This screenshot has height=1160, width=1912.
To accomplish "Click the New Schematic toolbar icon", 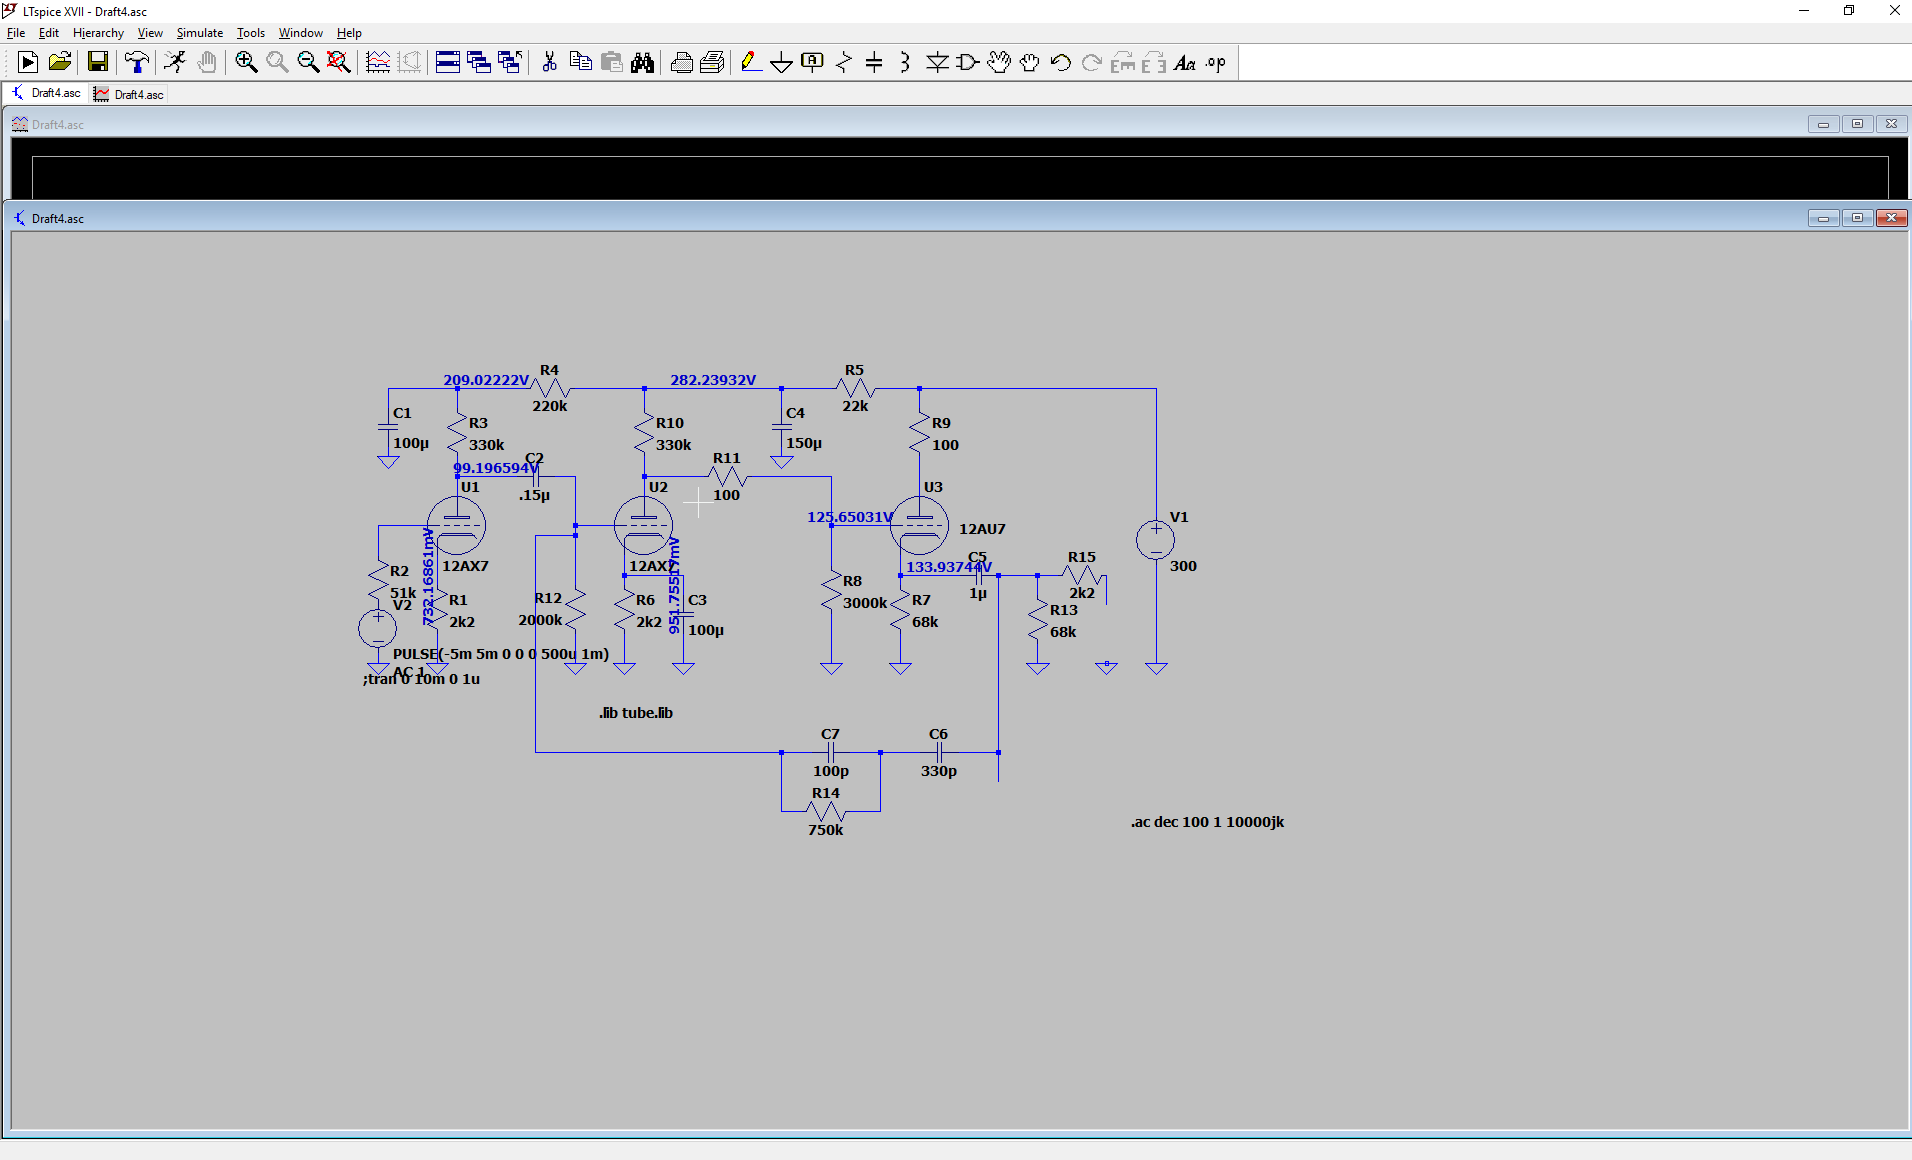I will point(28,63).
